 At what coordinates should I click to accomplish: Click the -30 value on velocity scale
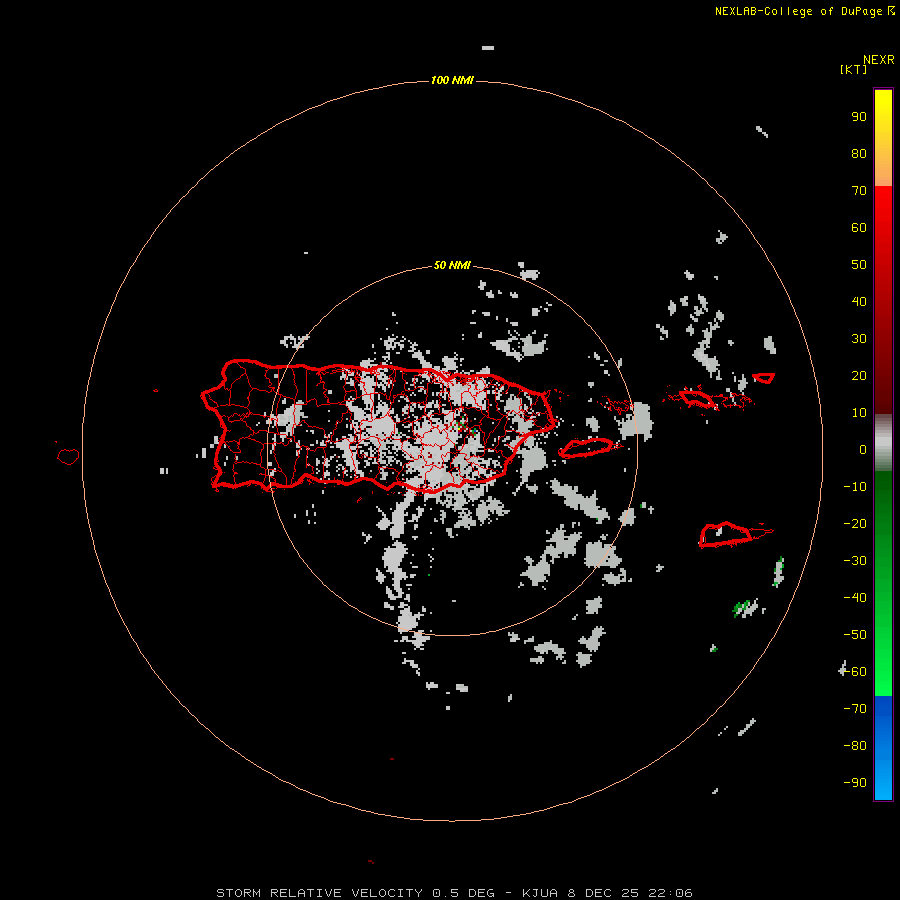(855, 561)
